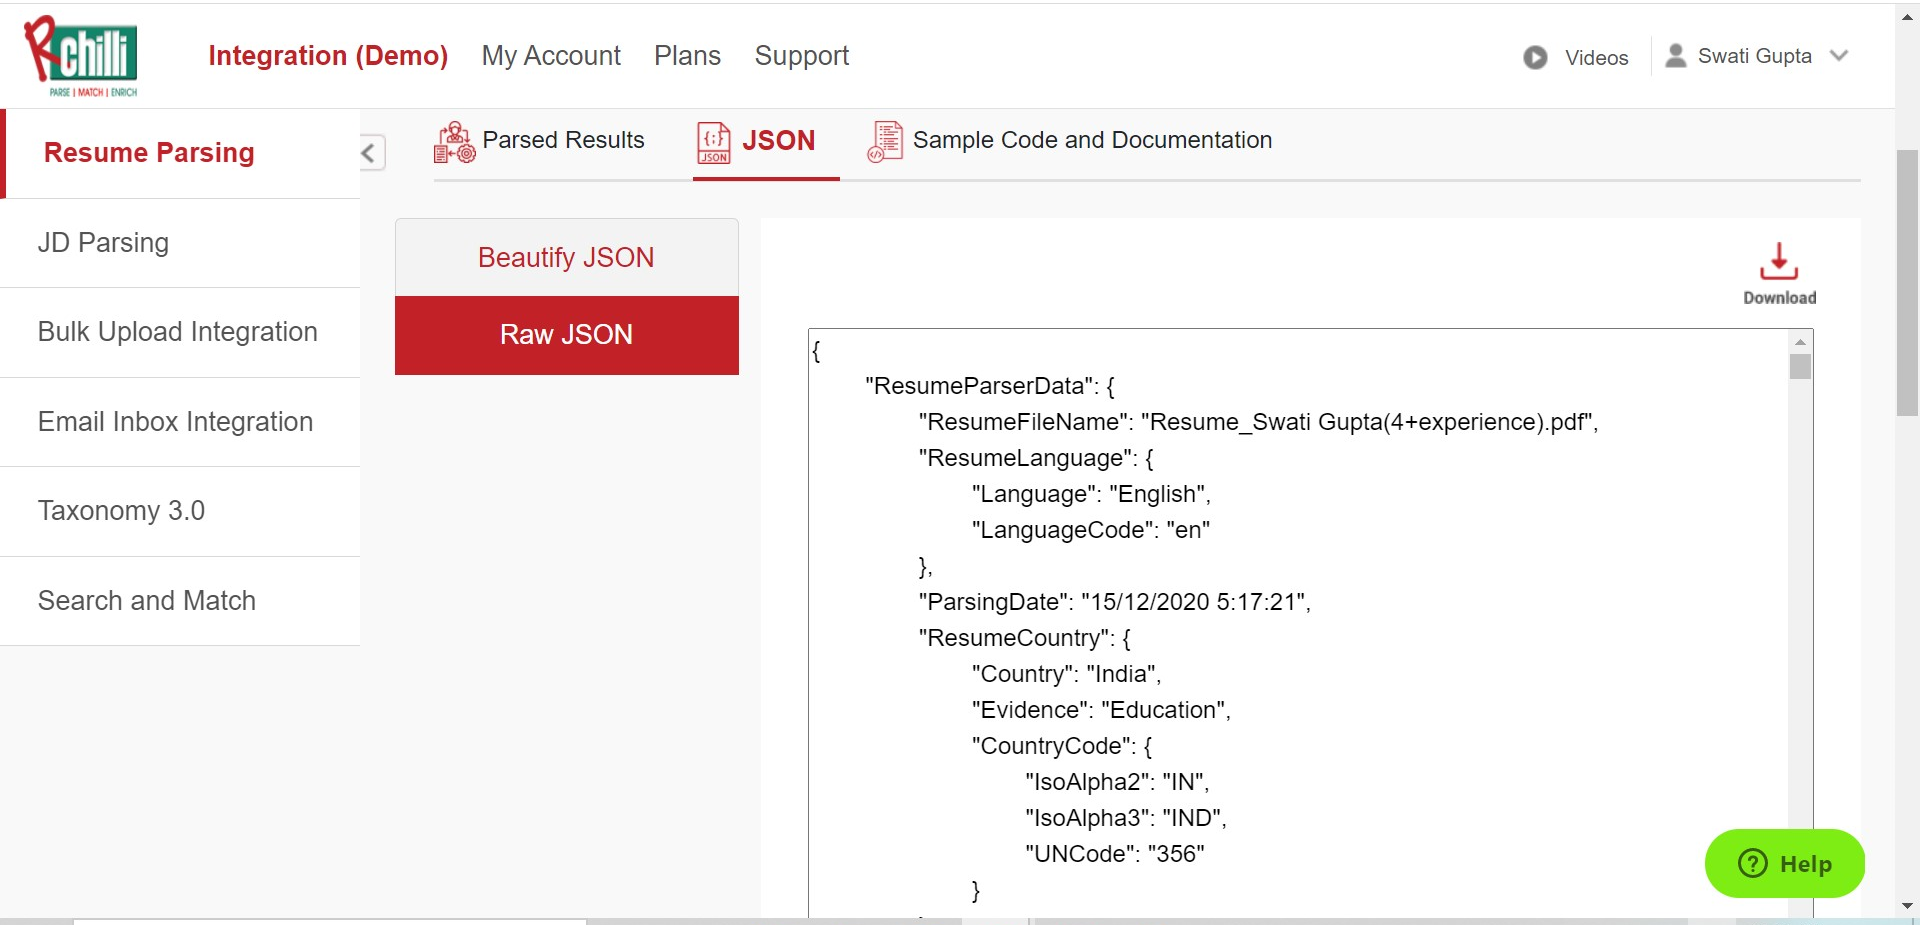
Task: Collapse the sidebar with chevron
Action: click(370, 152)
